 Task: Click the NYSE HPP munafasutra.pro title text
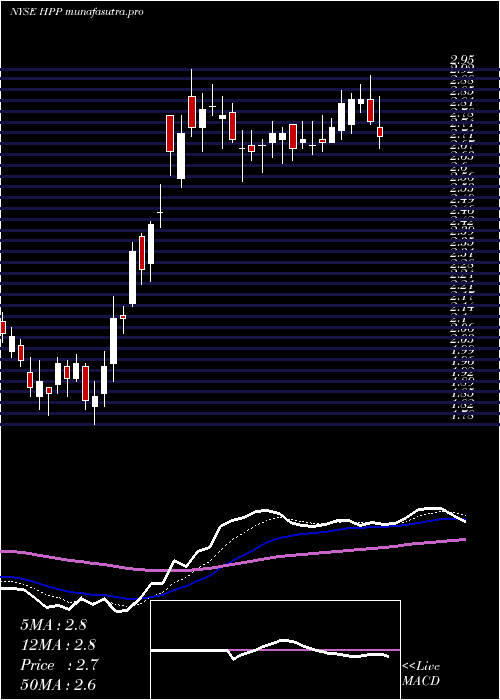click(x=77, y=12)
